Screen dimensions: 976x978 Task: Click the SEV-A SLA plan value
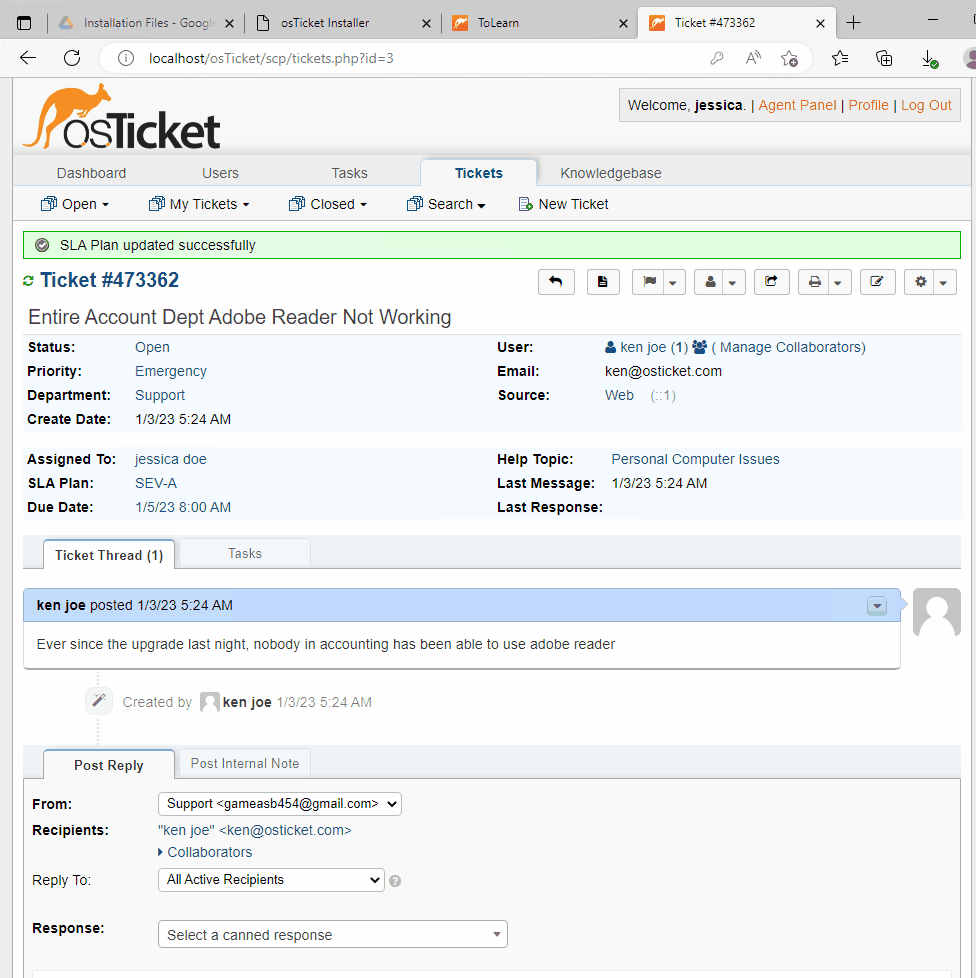156,483
